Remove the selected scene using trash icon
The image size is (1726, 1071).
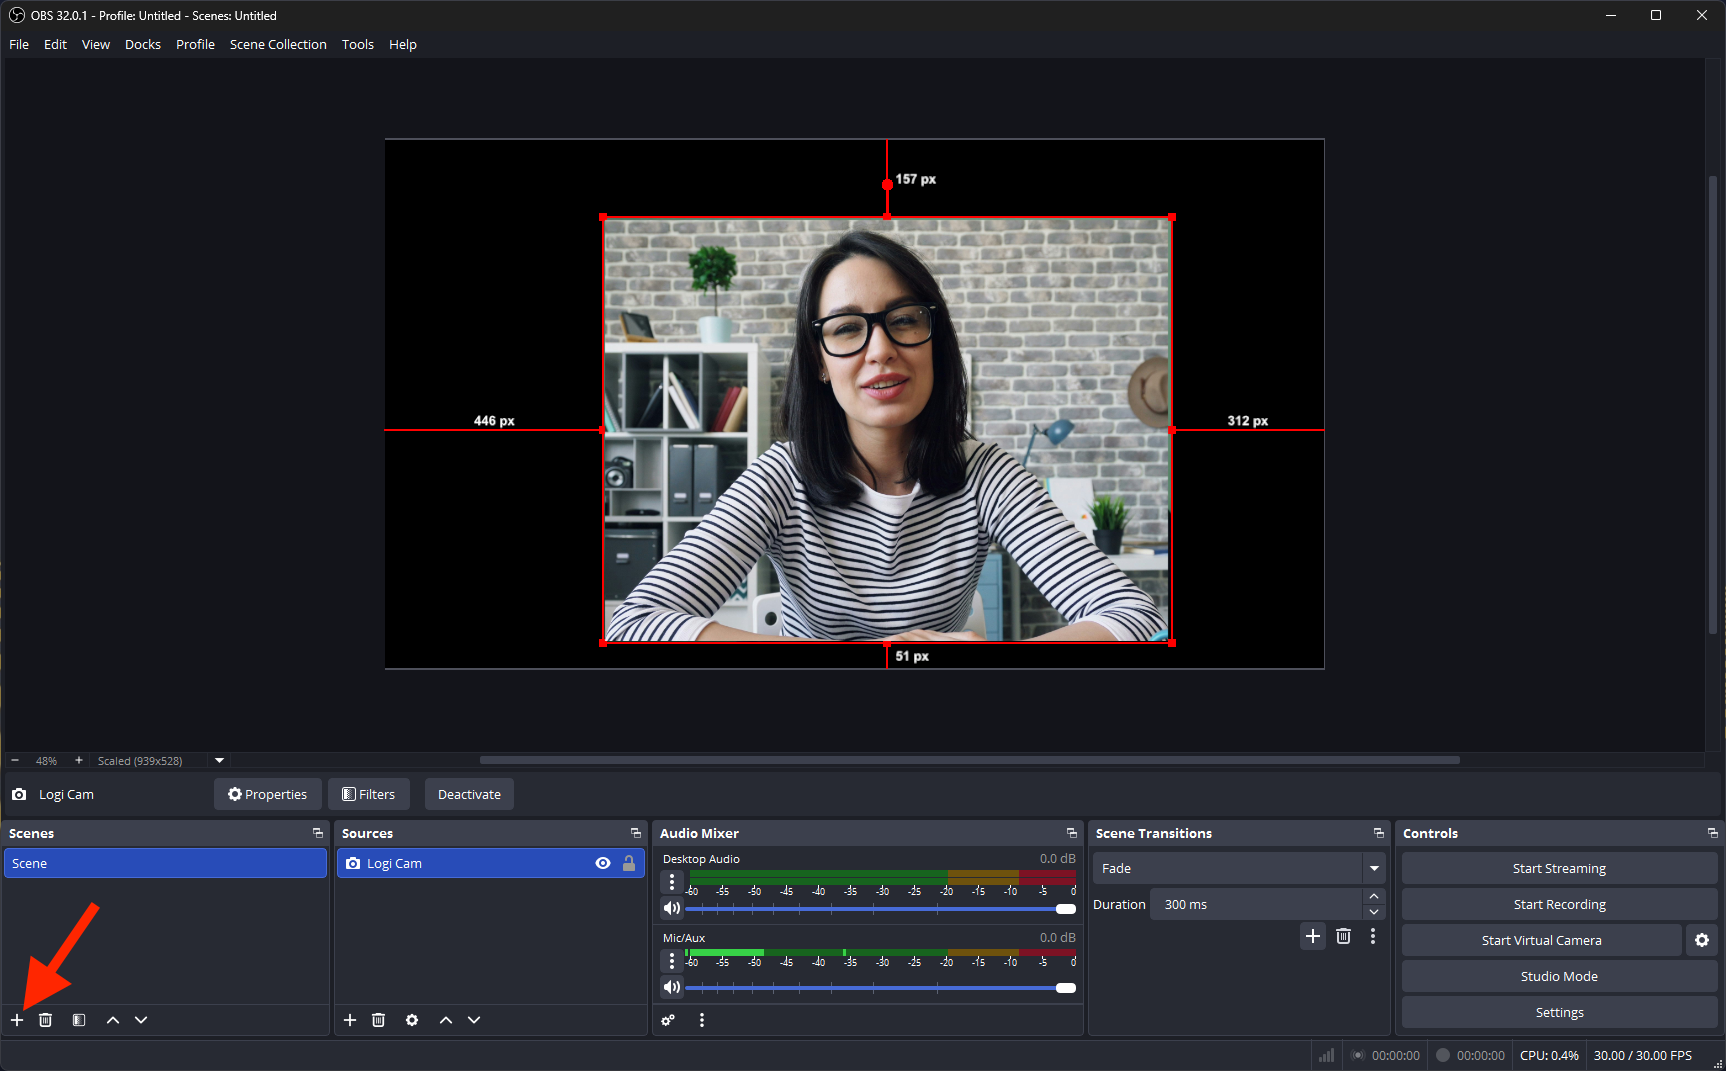click(46, 1020)
